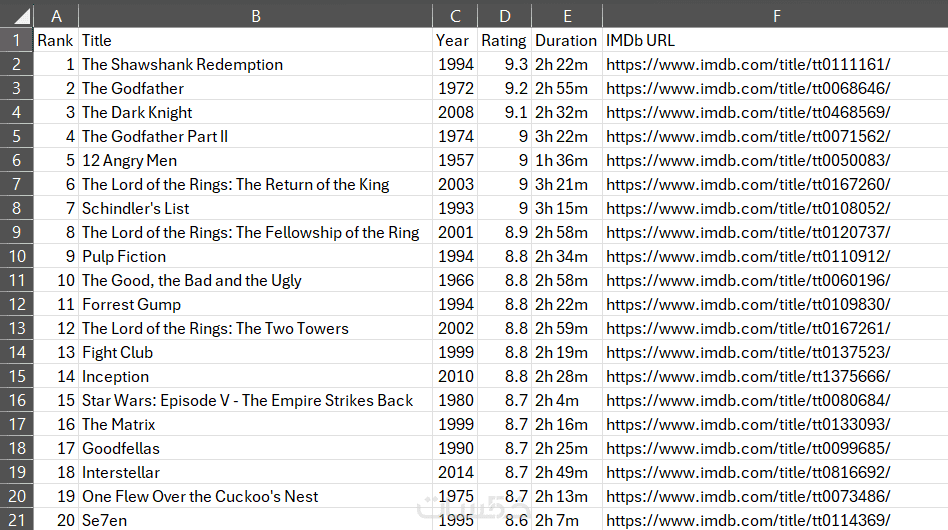Viewport: 948px width, 530px height.
Task: Click the Inception IMDb URL cell
Action: [748, 376]
